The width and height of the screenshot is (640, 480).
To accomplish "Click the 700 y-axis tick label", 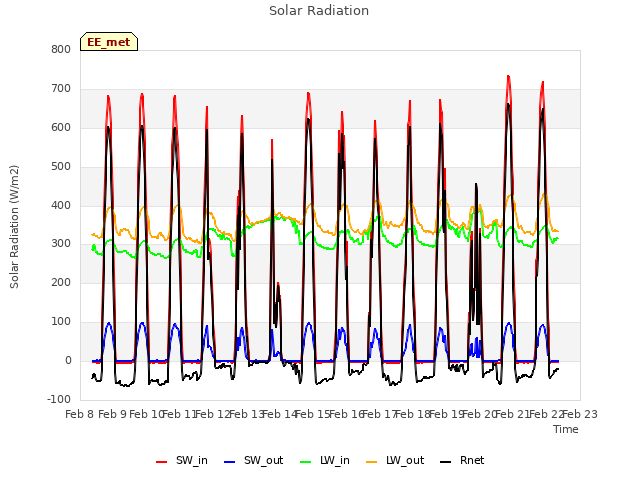I will [x=61, y=89].
